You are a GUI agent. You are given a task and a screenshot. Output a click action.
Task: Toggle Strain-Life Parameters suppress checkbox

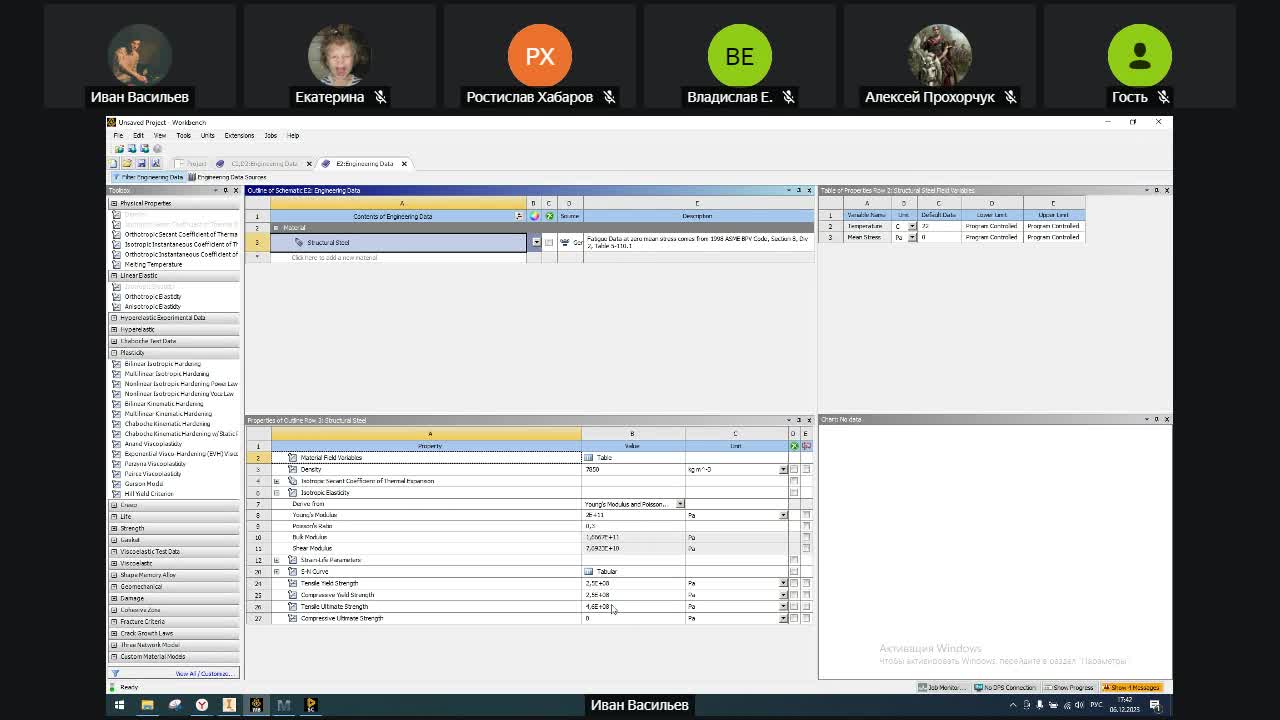[x=794, y=560]
